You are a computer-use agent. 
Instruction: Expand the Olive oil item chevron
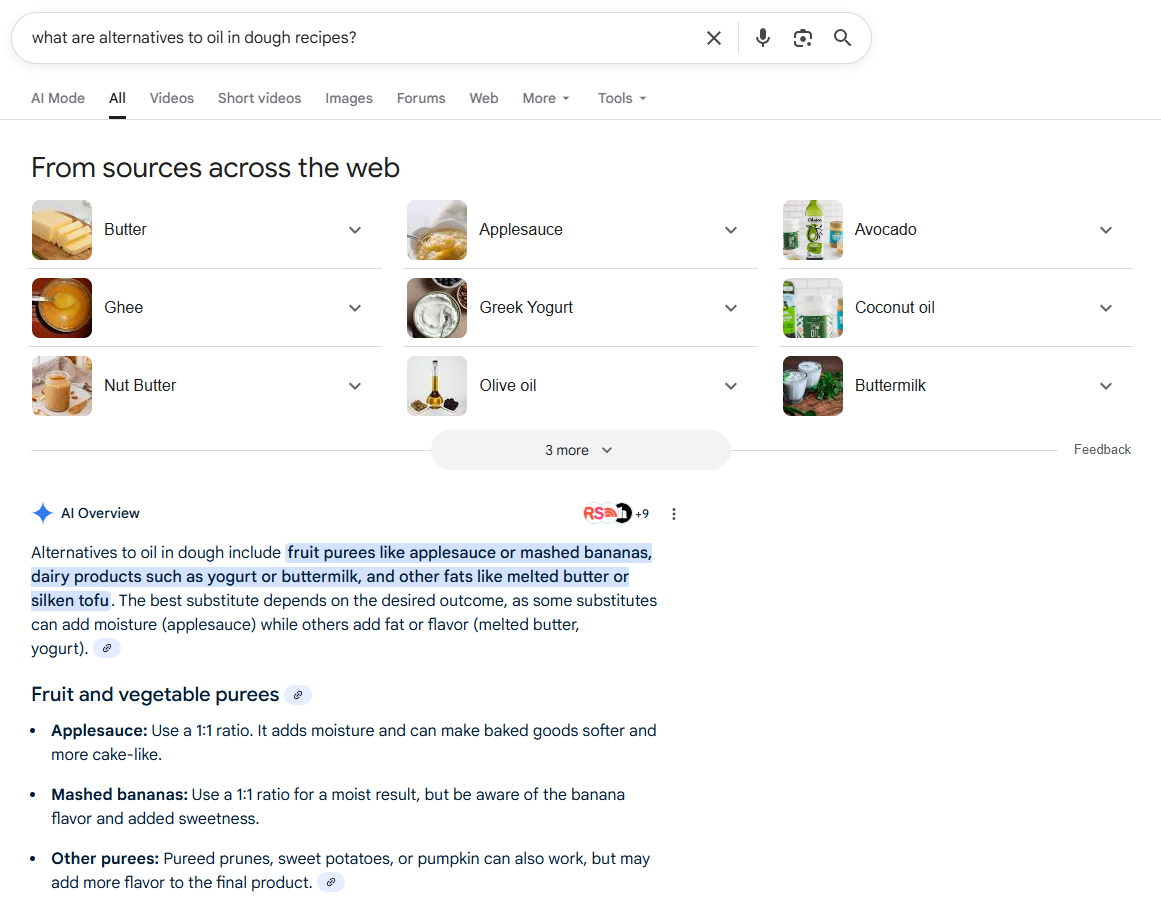pyautogui.click(x=731, y=386)
